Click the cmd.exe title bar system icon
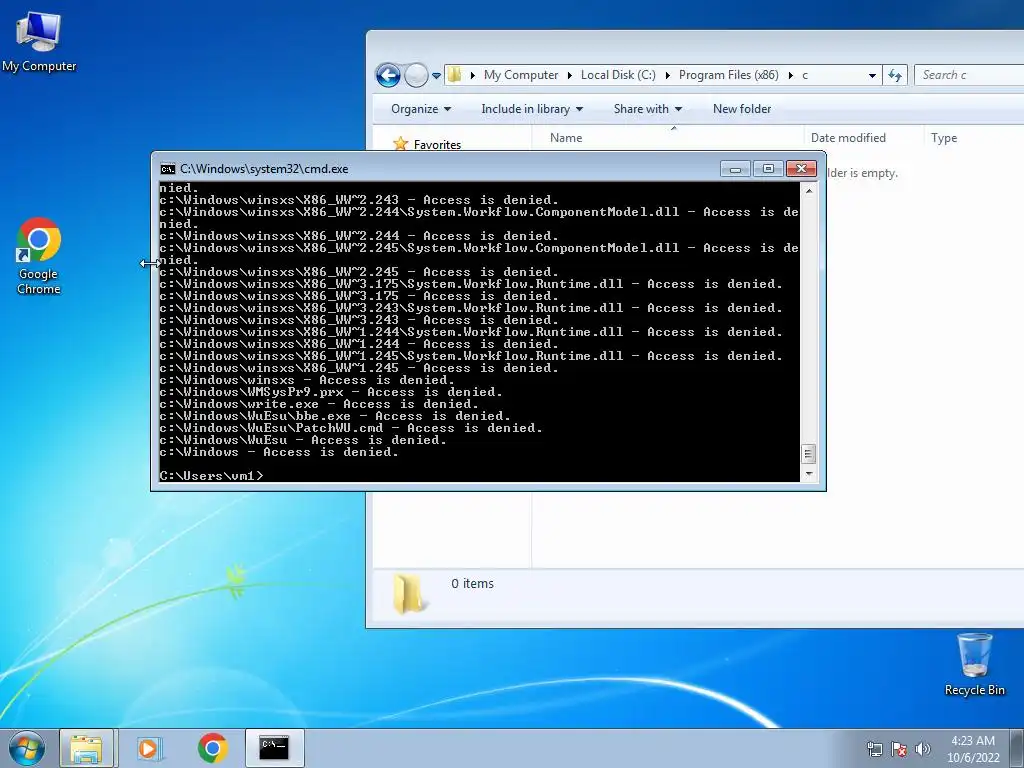1024x768 pixels. pyautogui.click(x=168, y=169)
